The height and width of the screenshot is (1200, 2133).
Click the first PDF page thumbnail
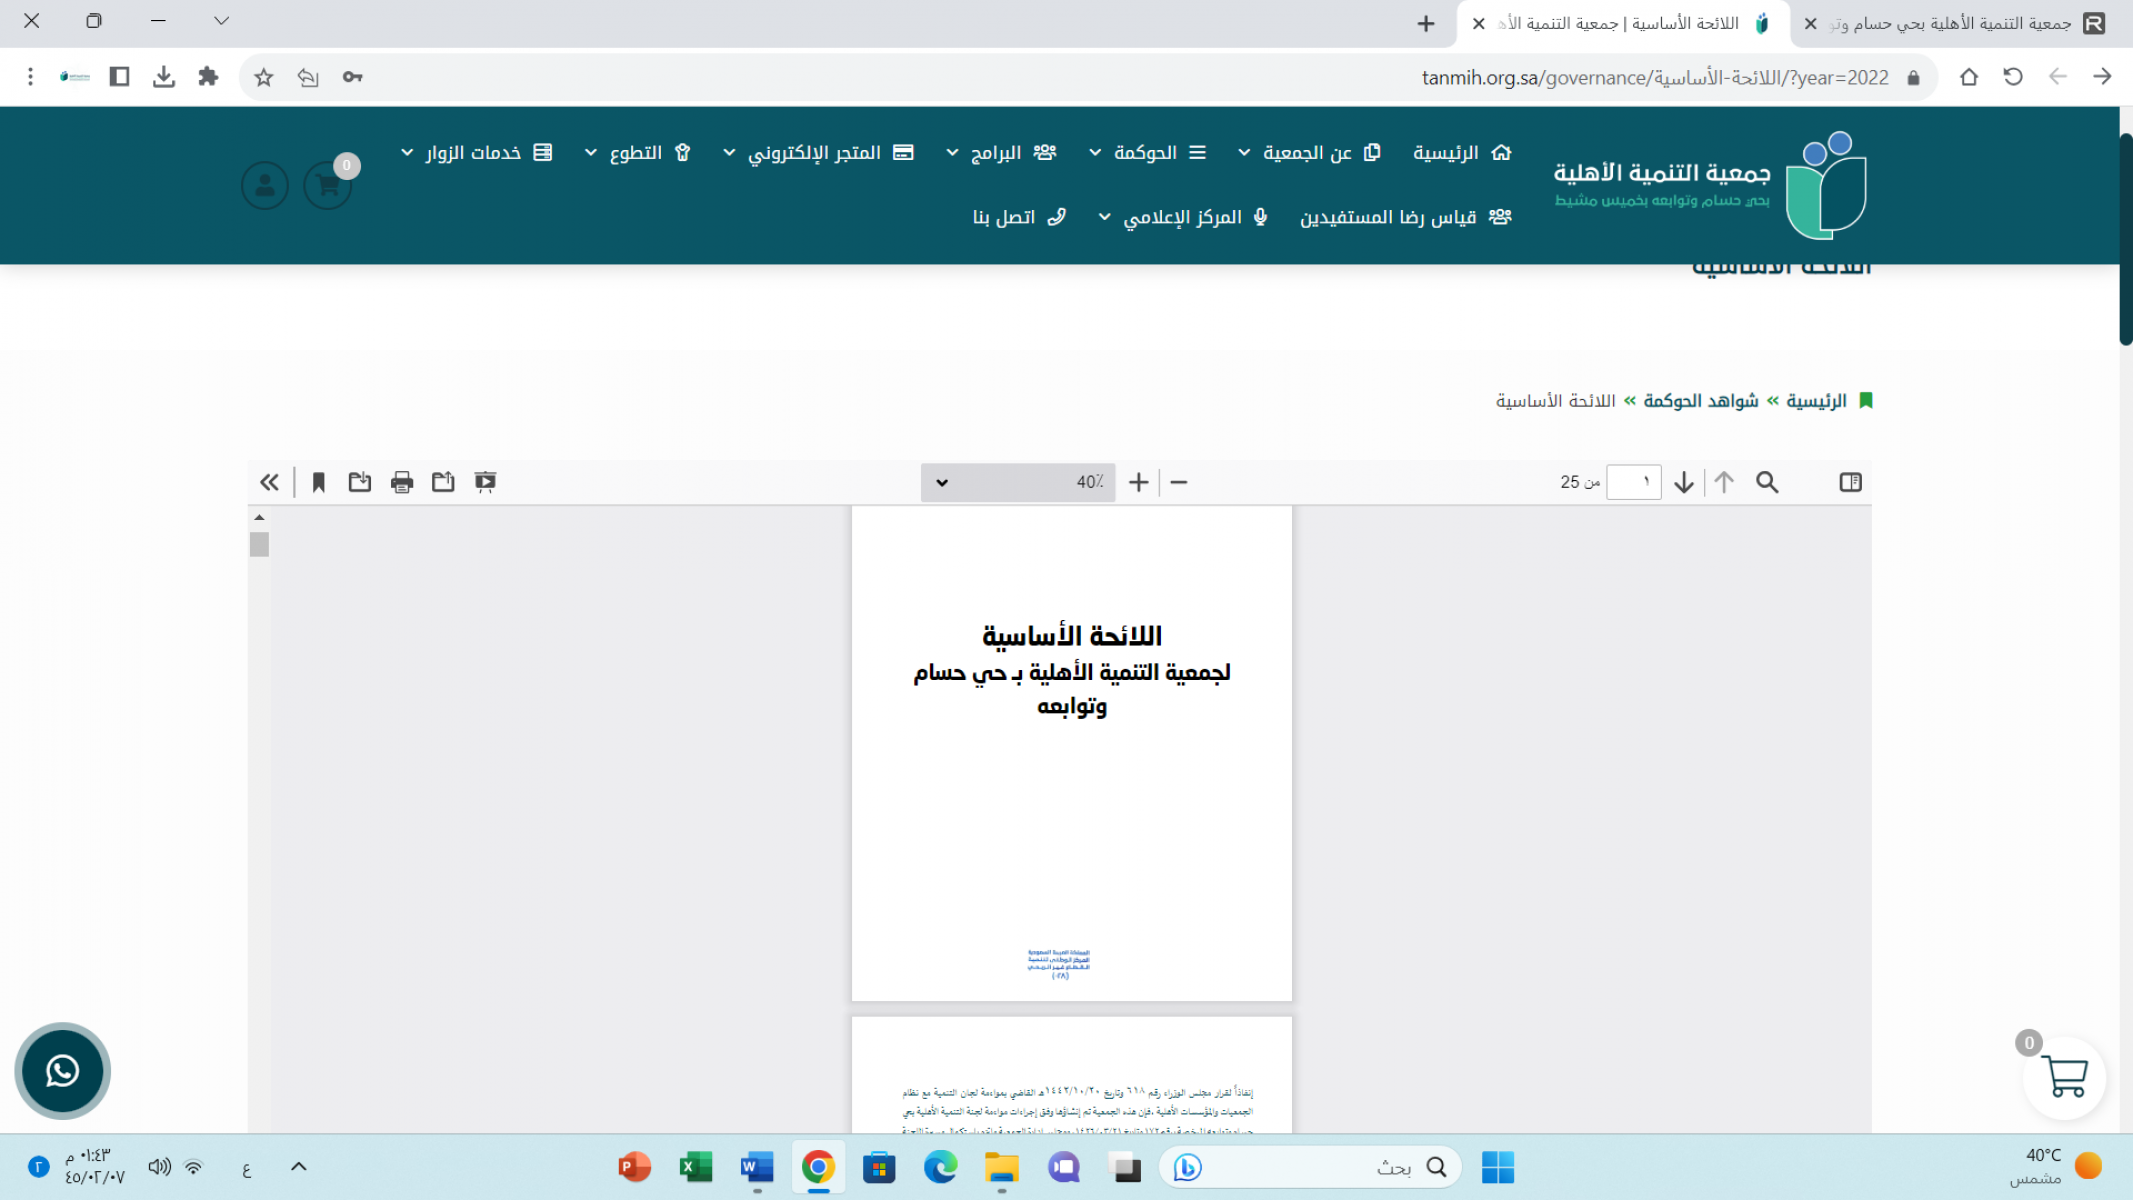1072,753
